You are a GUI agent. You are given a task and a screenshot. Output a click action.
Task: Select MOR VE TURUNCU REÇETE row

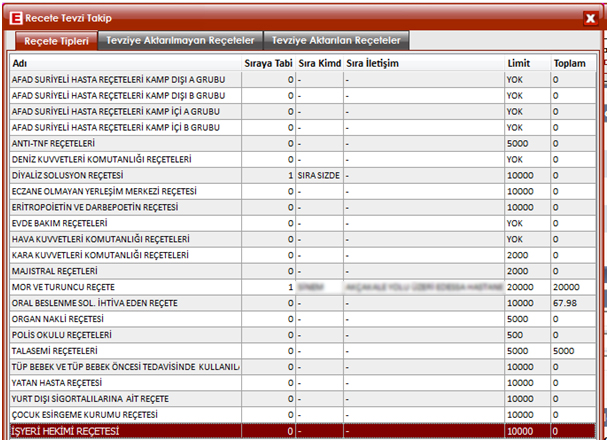coord(303,287)
